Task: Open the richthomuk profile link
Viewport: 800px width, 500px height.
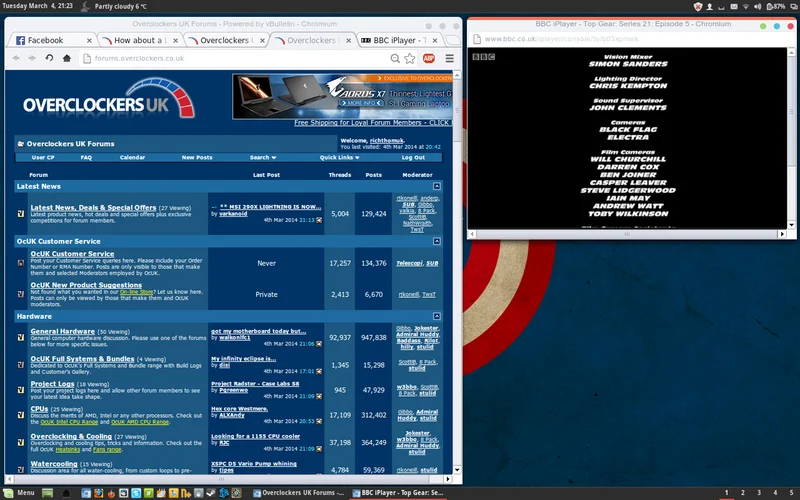Action: tap(387, 141)
